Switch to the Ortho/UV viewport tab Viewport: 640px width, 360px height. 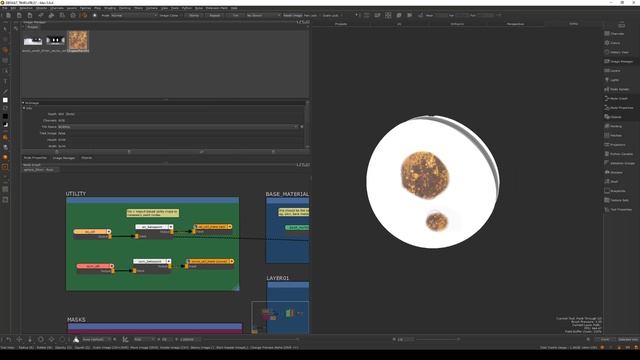[x=457, y=24]
